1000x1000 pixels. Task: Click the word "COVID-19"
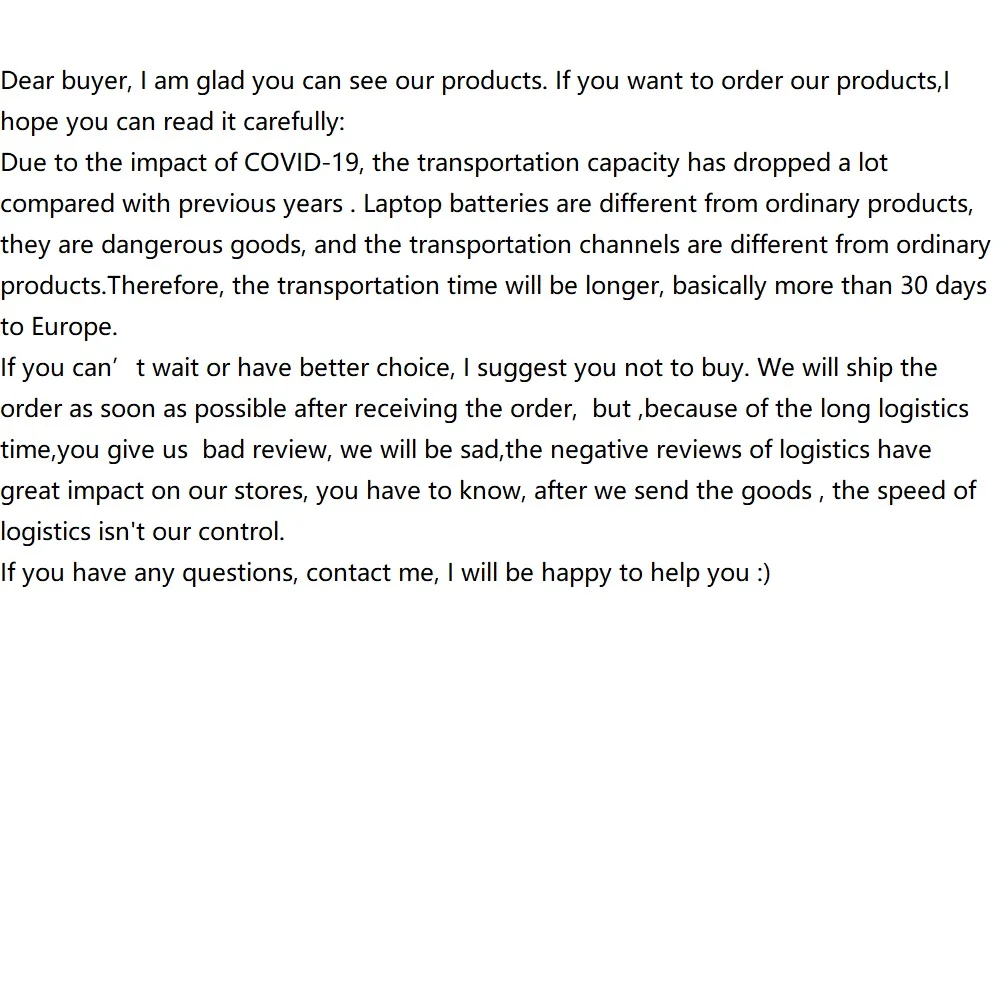pos(301,163)
